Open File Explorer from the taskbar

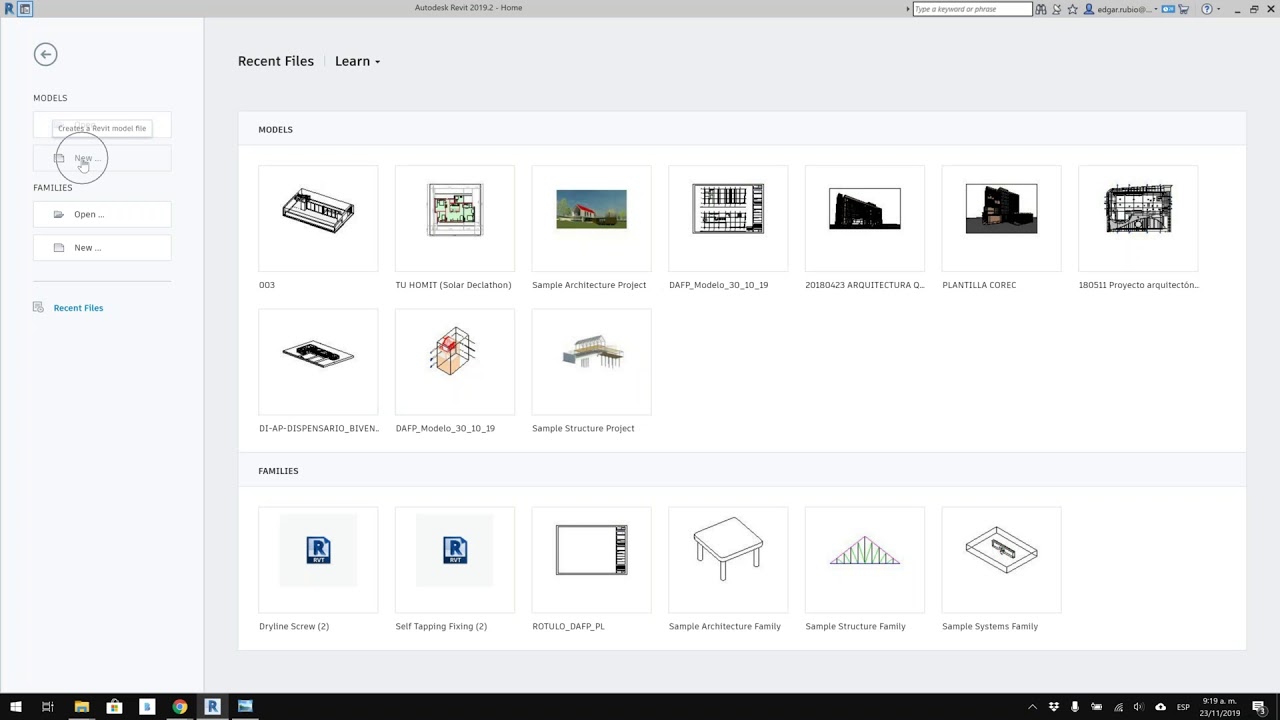coord(81,707)
